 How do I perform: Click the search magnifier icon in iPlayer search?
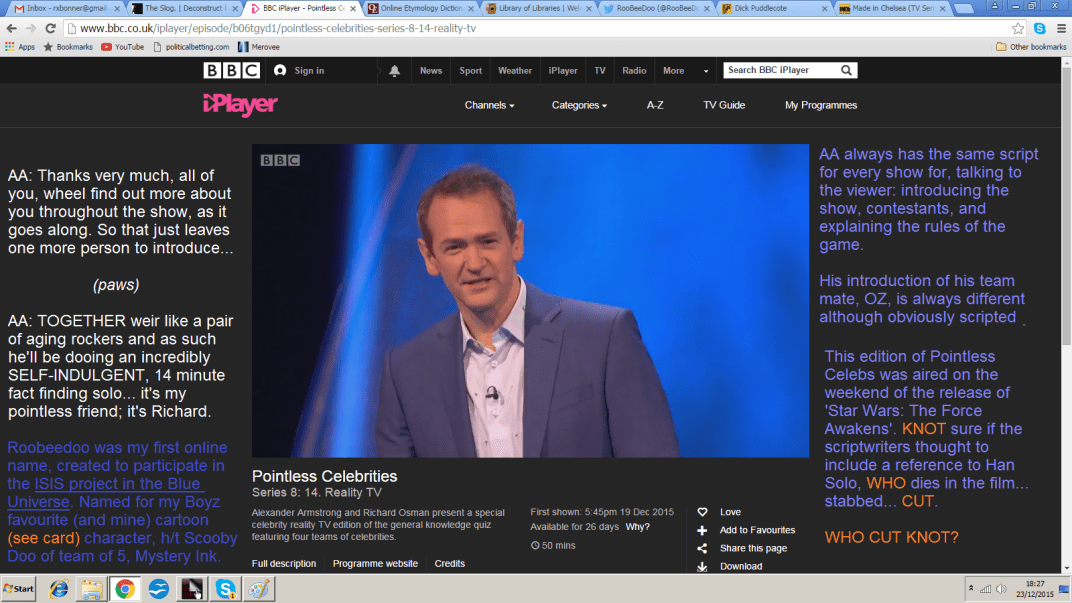tap(846, 70)
